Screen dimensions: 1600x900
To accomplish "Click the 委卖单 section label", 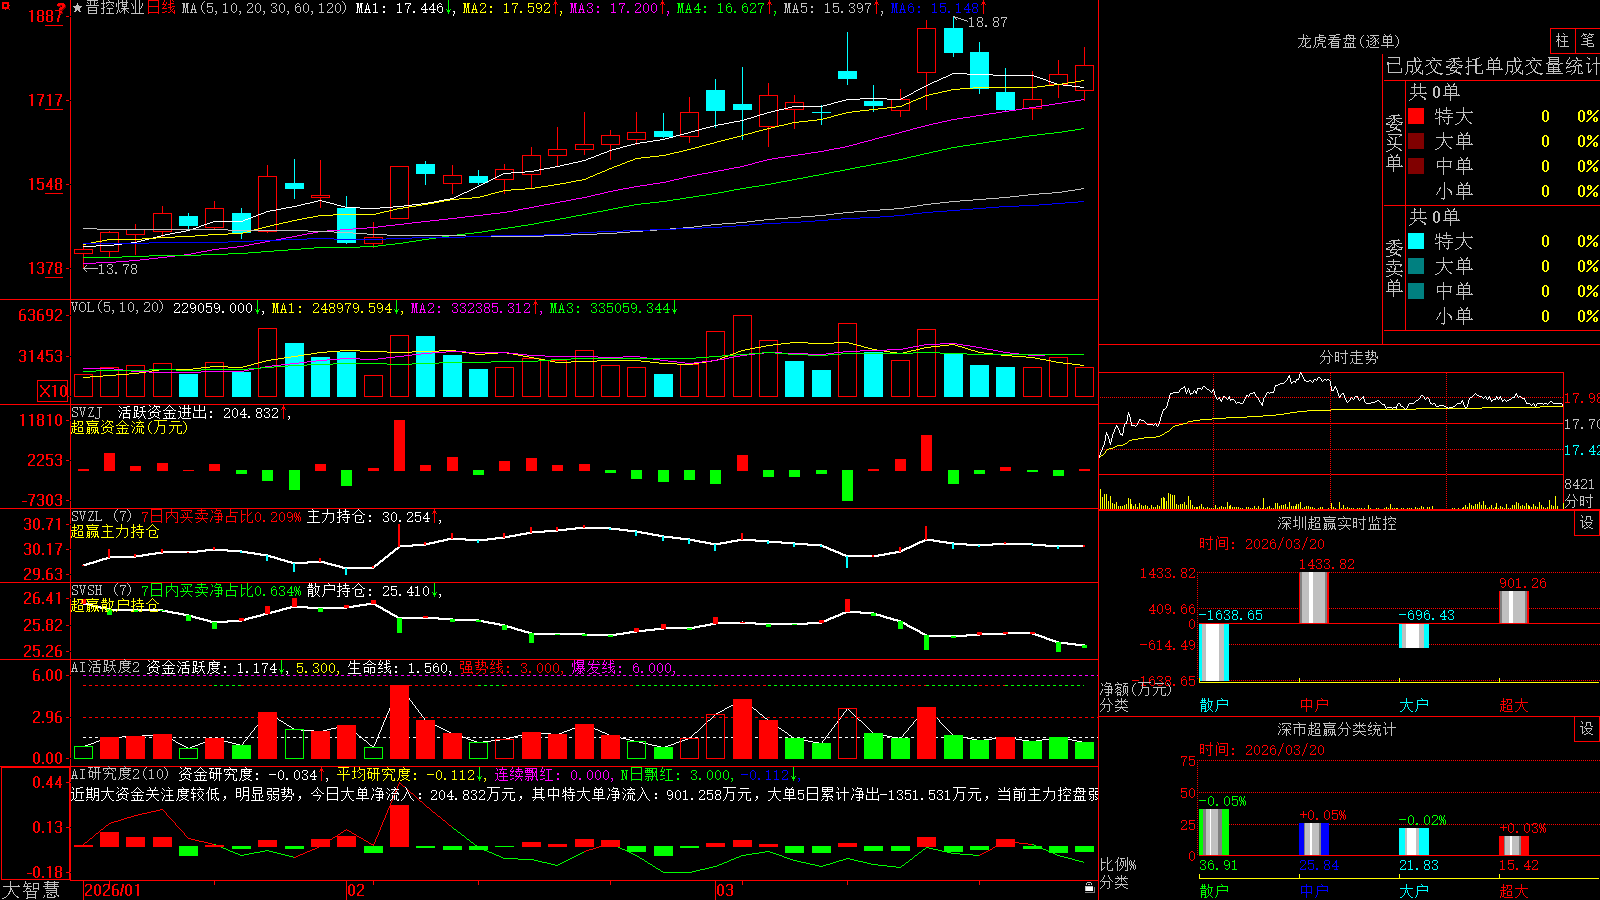I will (1394, 268).
